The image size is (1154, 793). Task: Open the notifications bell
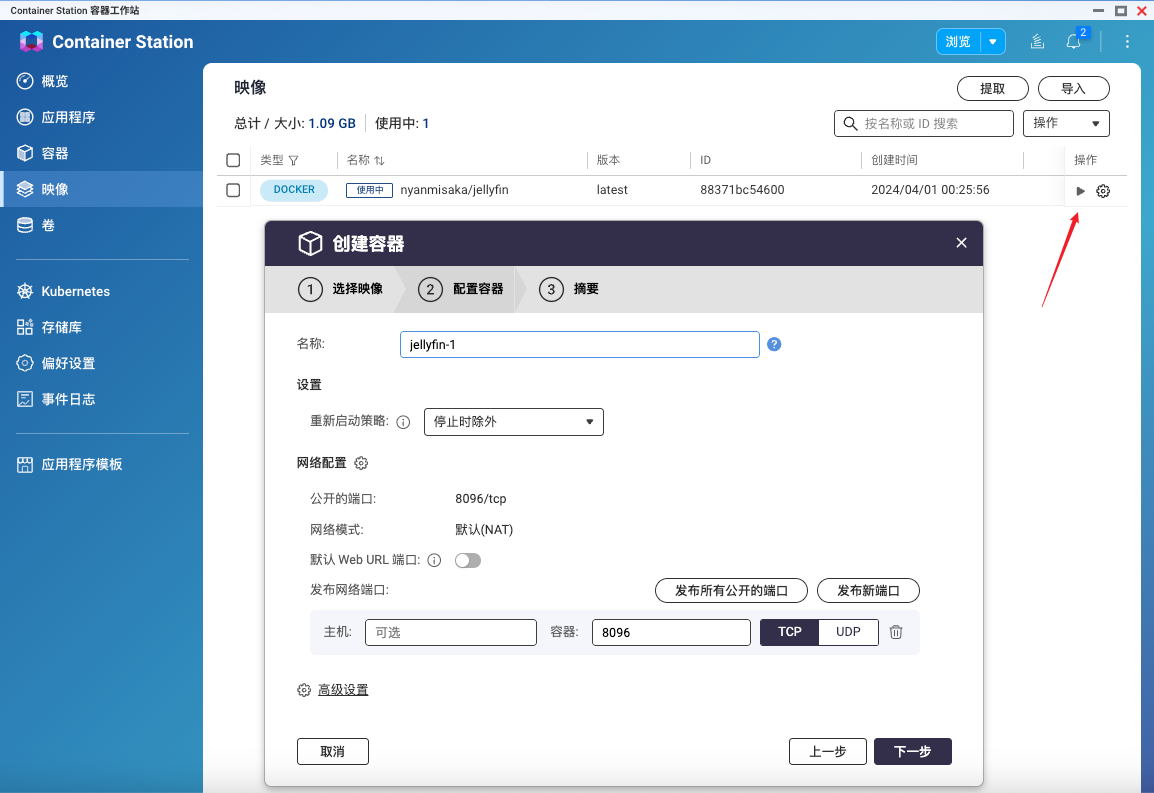coord(1074,41)
